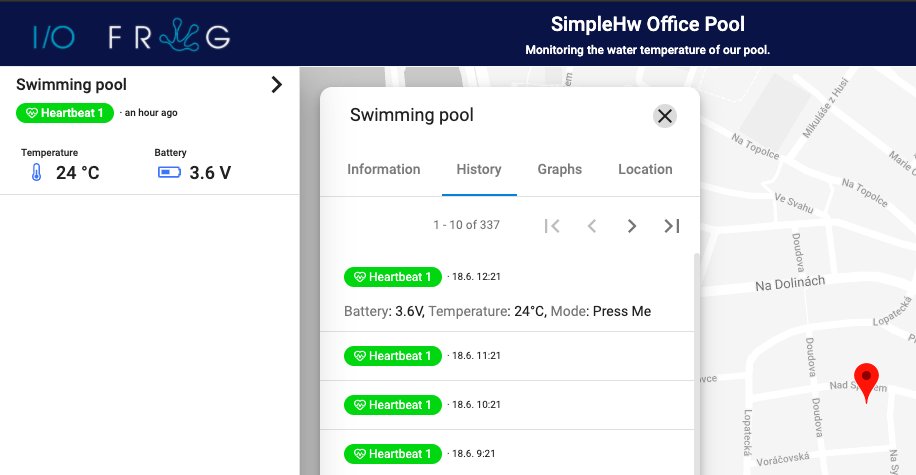
Task: Click the 'Swimming pool' dialog title
Action: tap(412, 115)
